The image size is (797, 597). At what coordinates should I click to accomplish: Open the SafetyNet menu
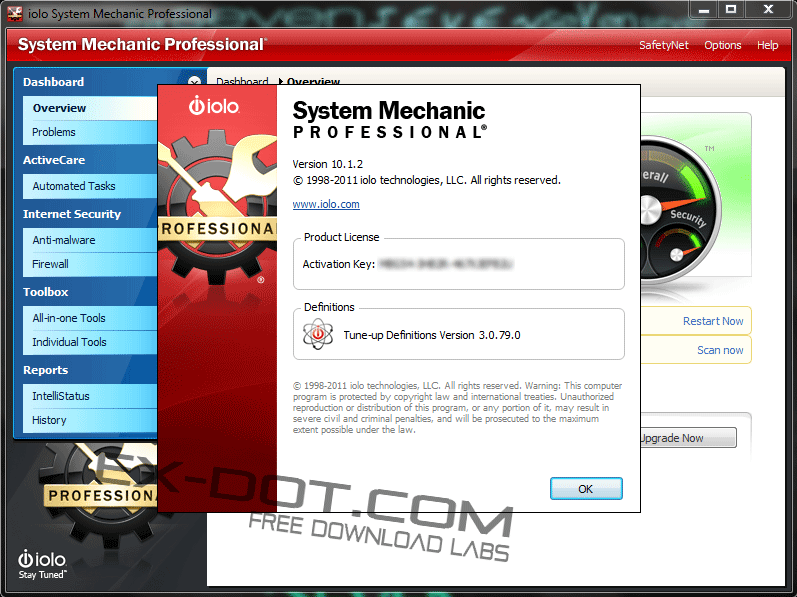point(664,45)
